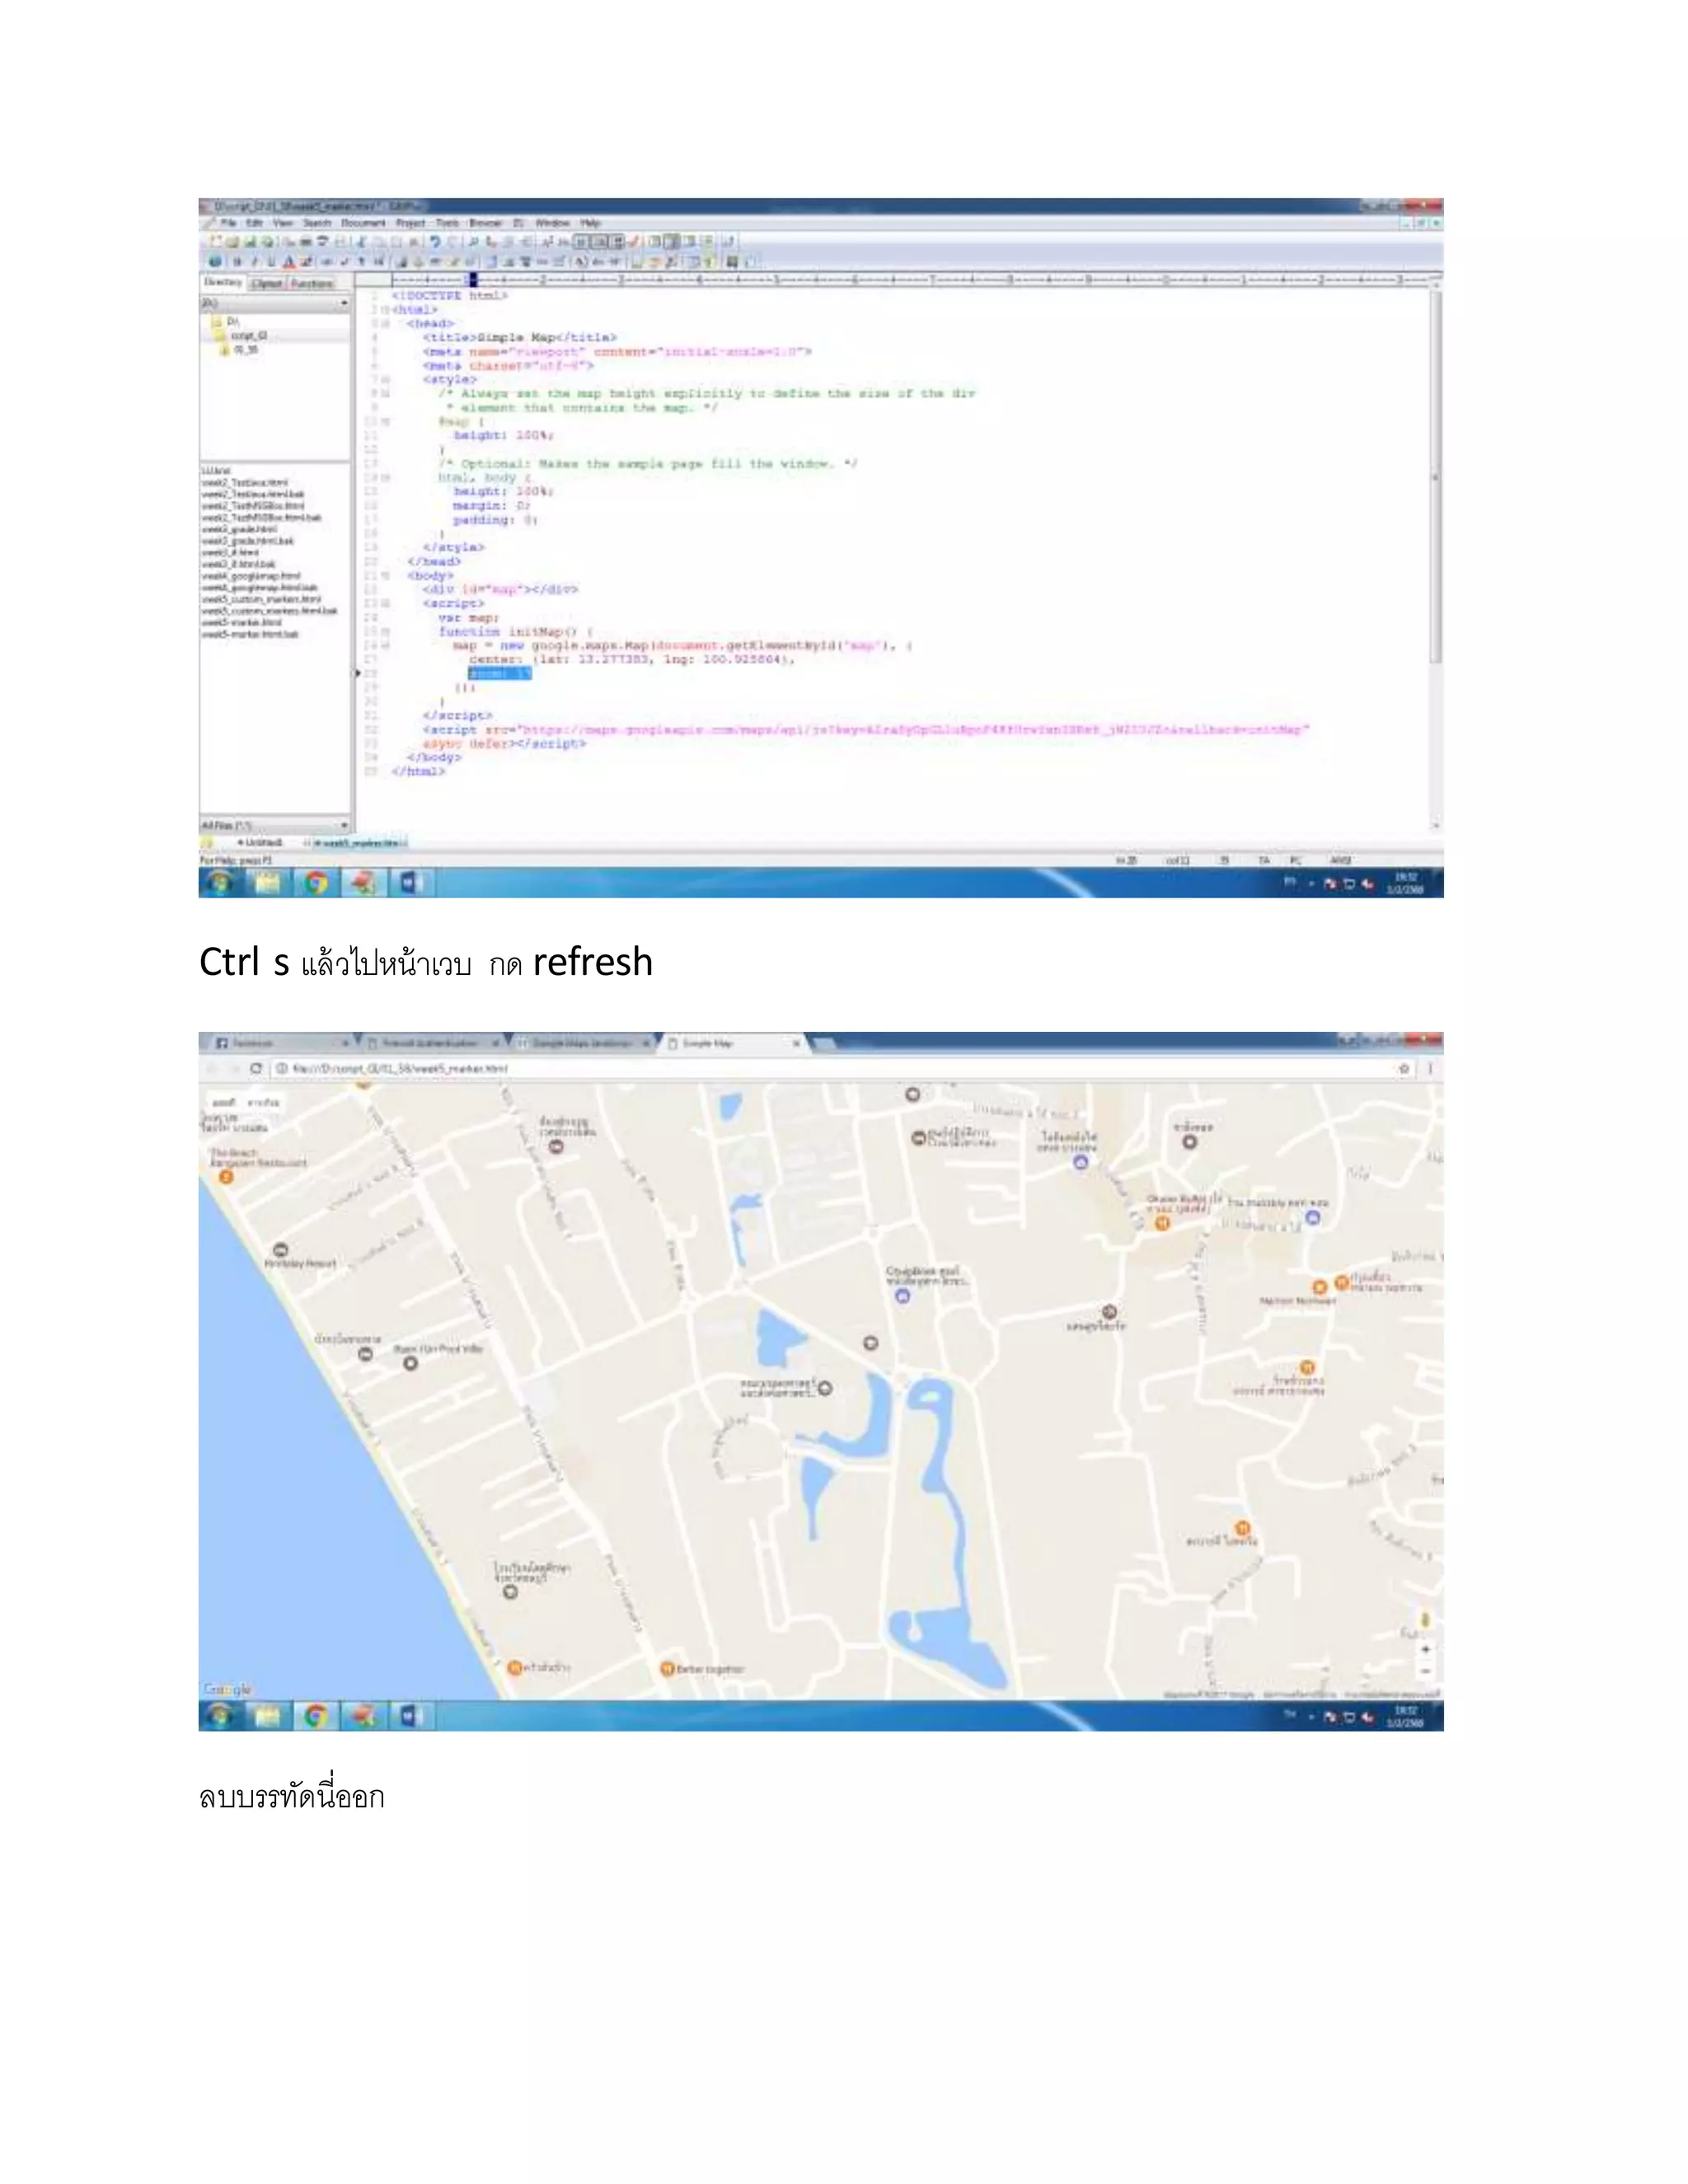Select the D:\ folder in the directory tree

point(225,322)
